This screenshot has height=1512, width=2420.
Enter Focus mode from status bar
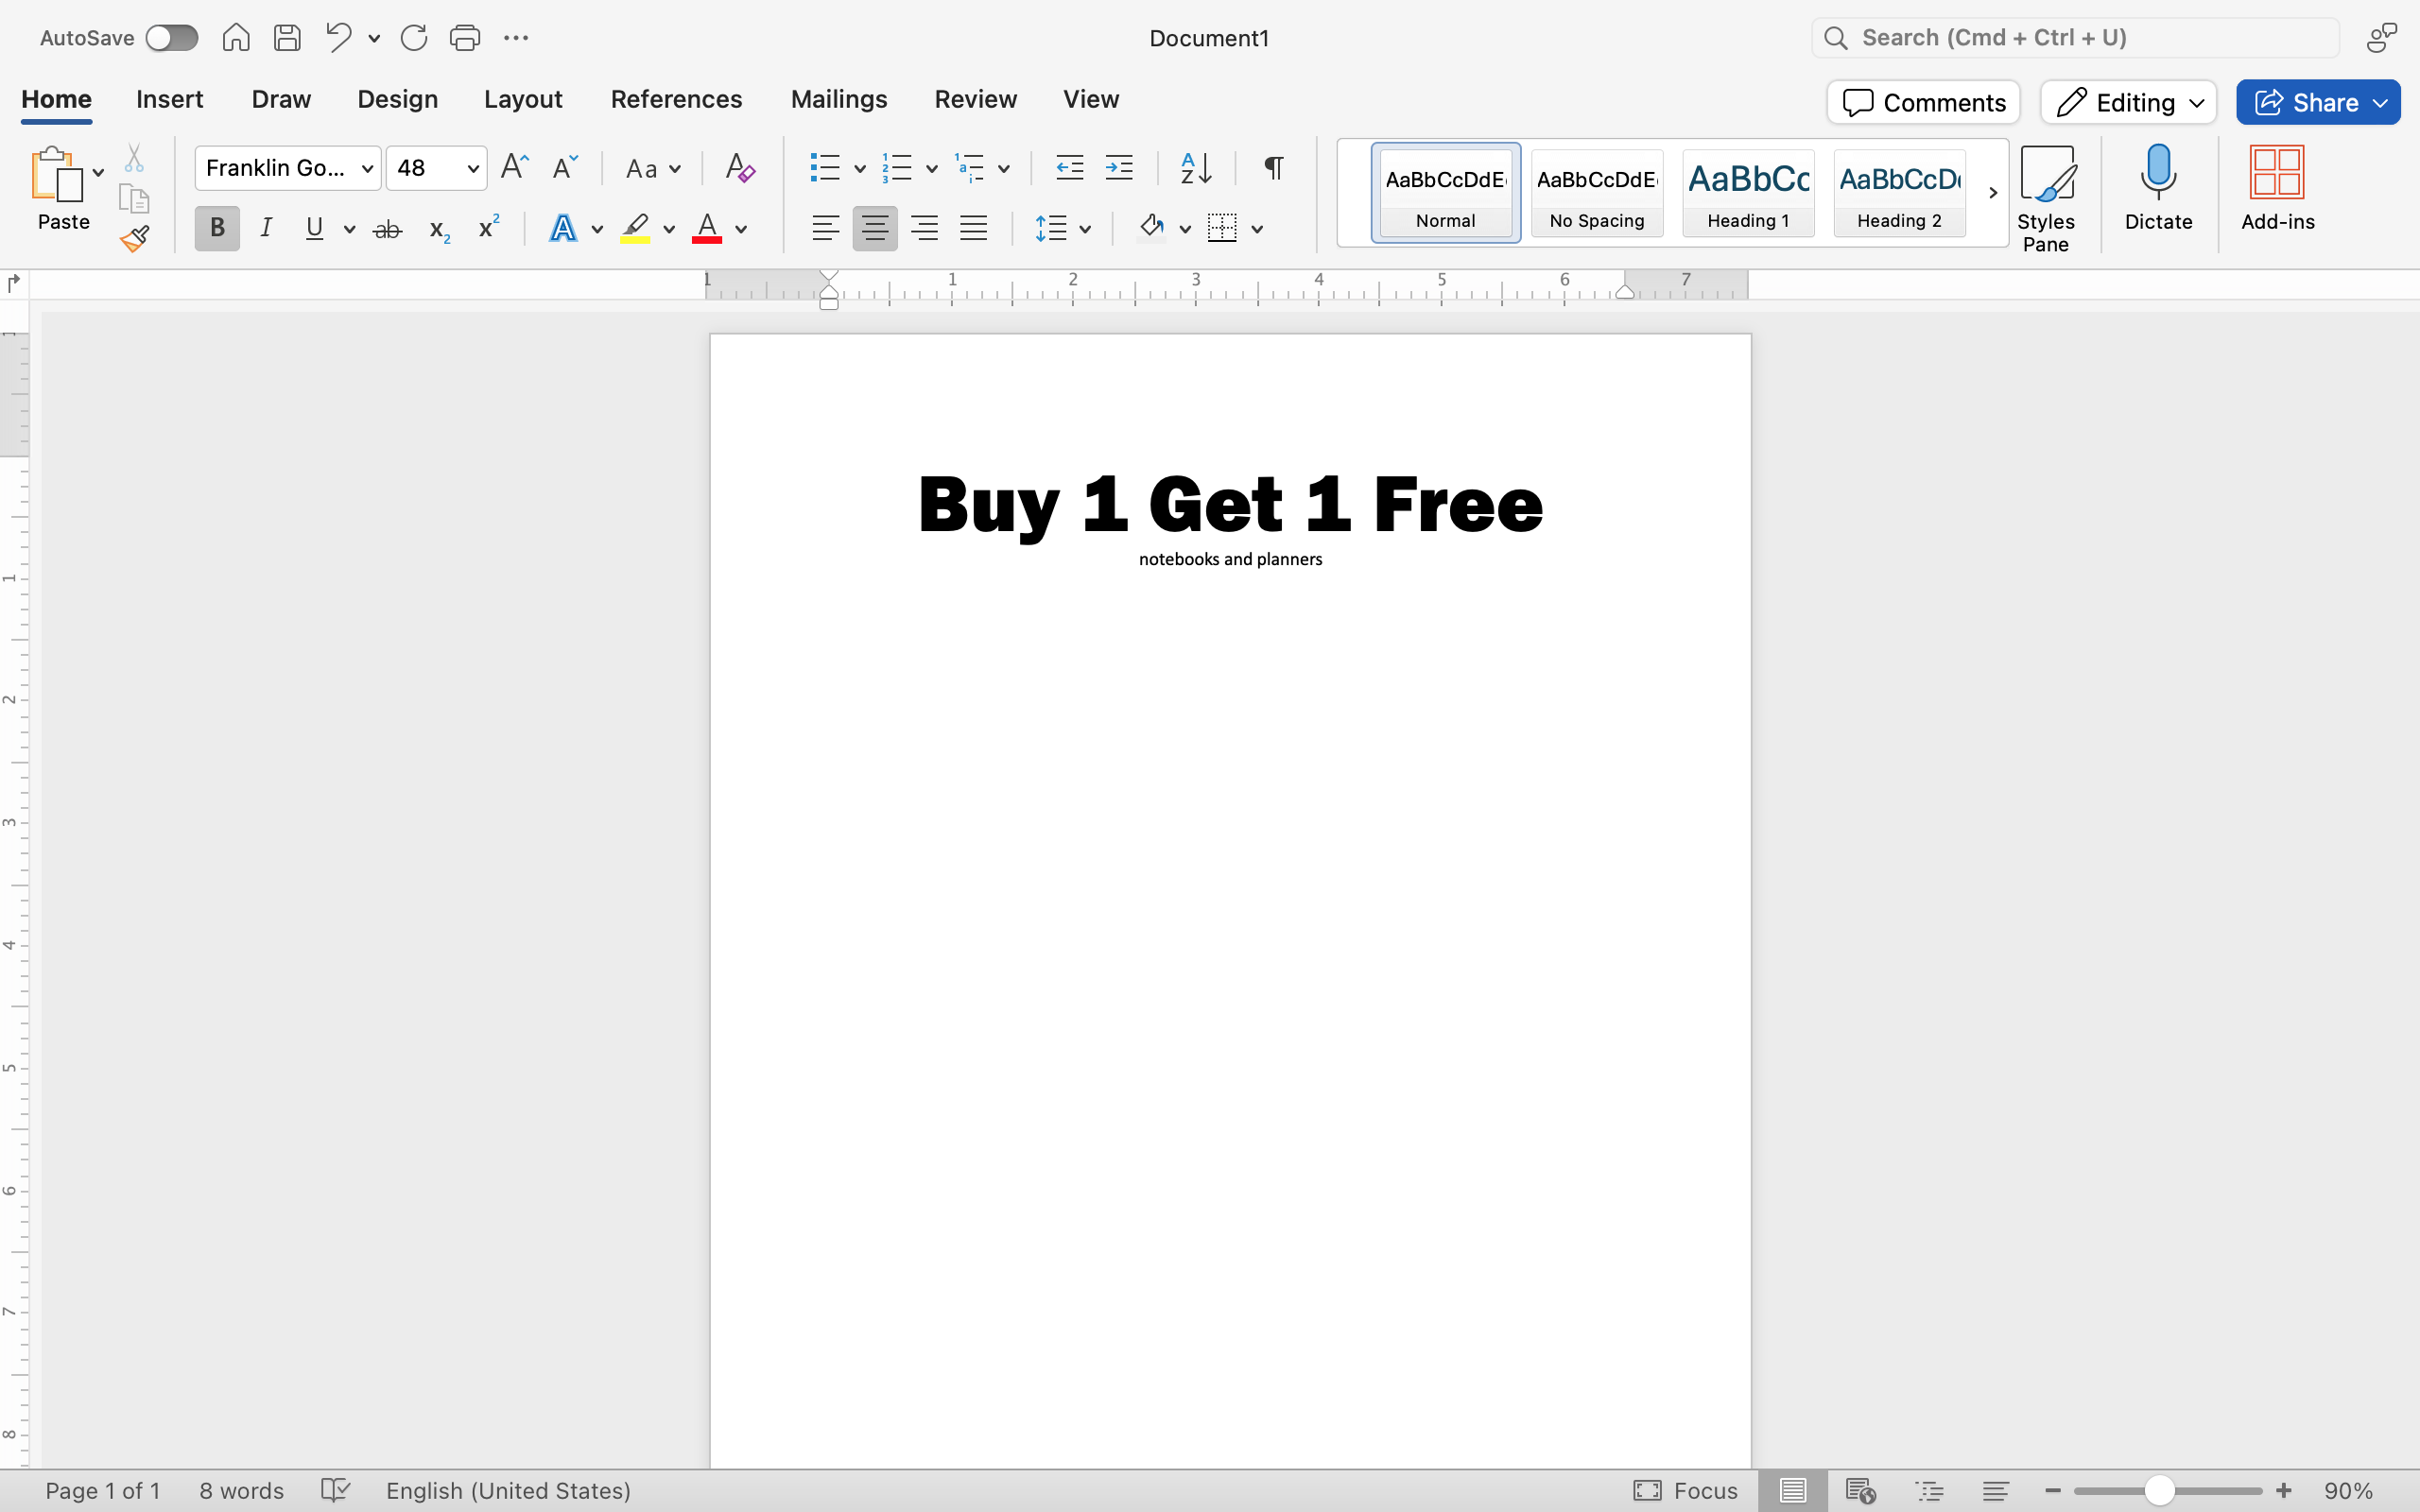click(1686, 1490)
